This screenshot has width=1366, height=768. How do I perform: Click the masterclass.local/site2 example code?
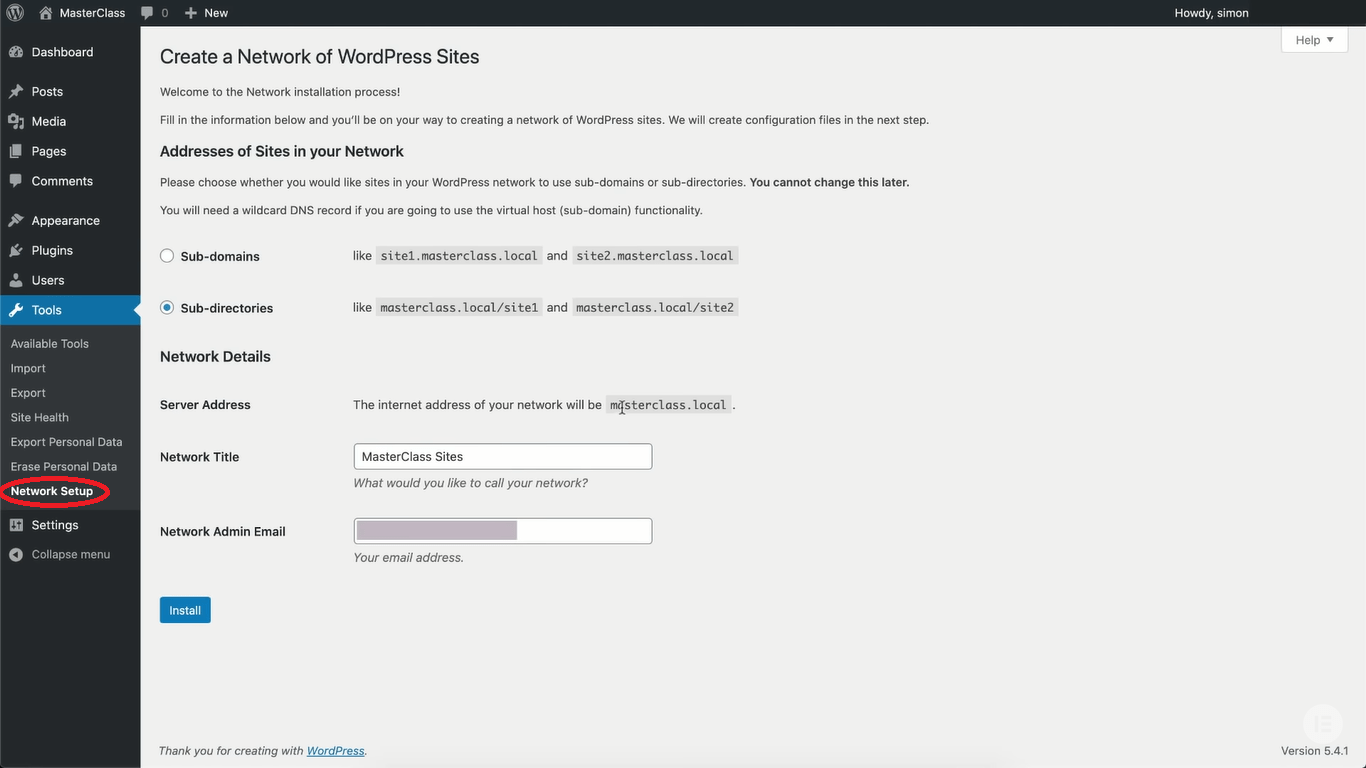pyautogui.click(x=655, y=308)
